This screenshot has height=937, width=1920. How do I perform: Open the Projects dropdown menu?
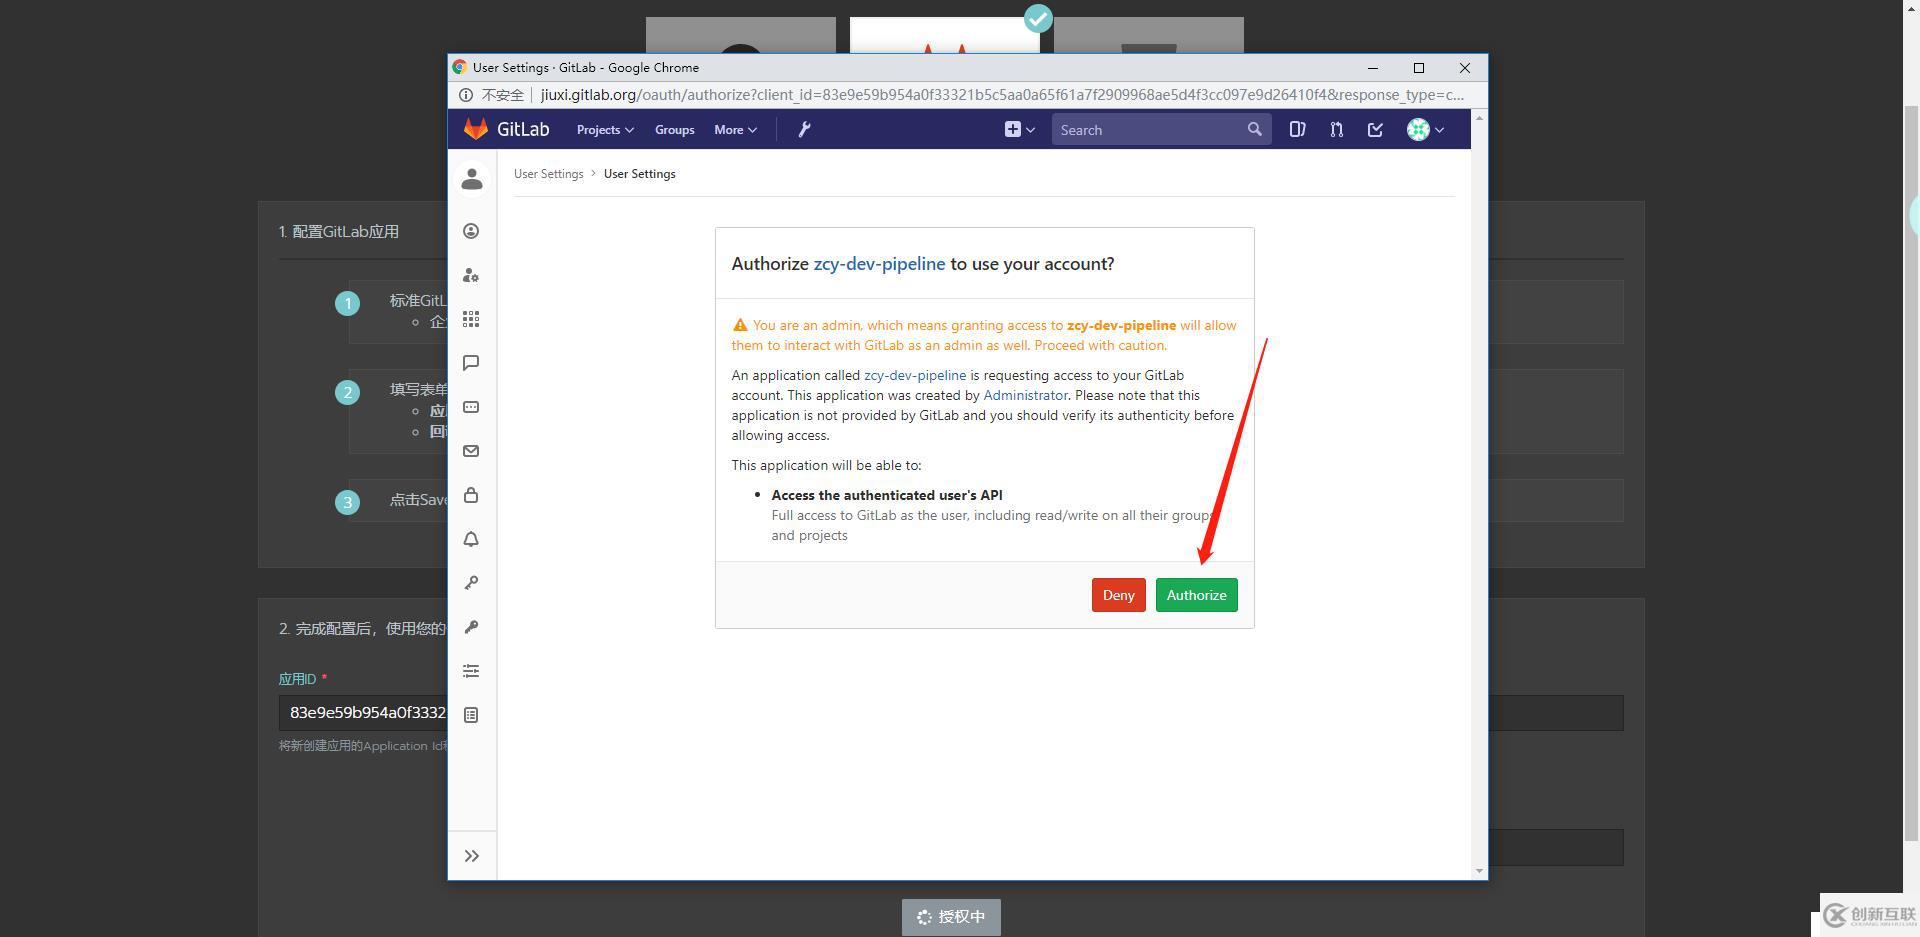click(x=604, y=129)
